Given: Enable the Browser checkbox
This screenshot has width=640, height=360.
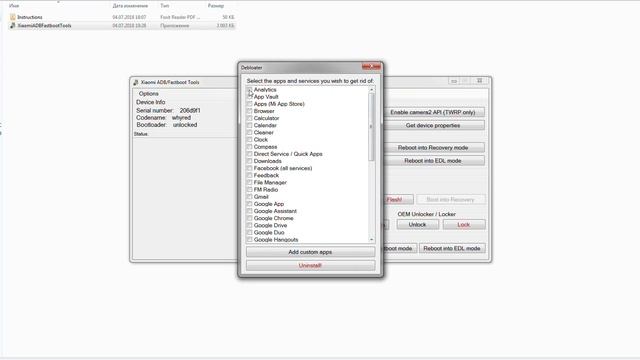Looking at the screenshot, I should point(249,111).
